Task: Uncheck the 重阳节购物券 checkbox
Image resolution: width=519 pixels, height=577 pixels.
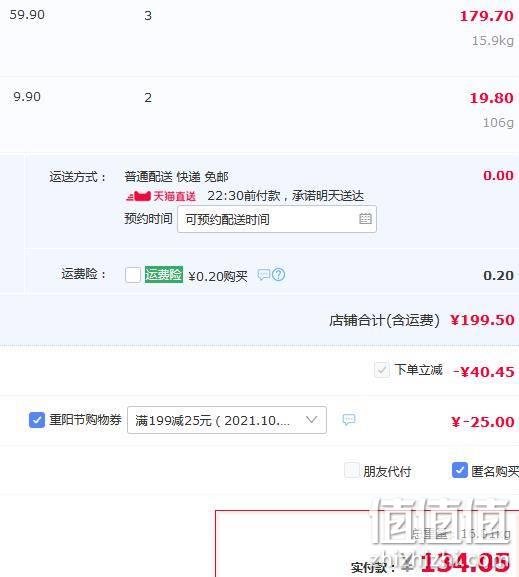Action: [37, 420]
